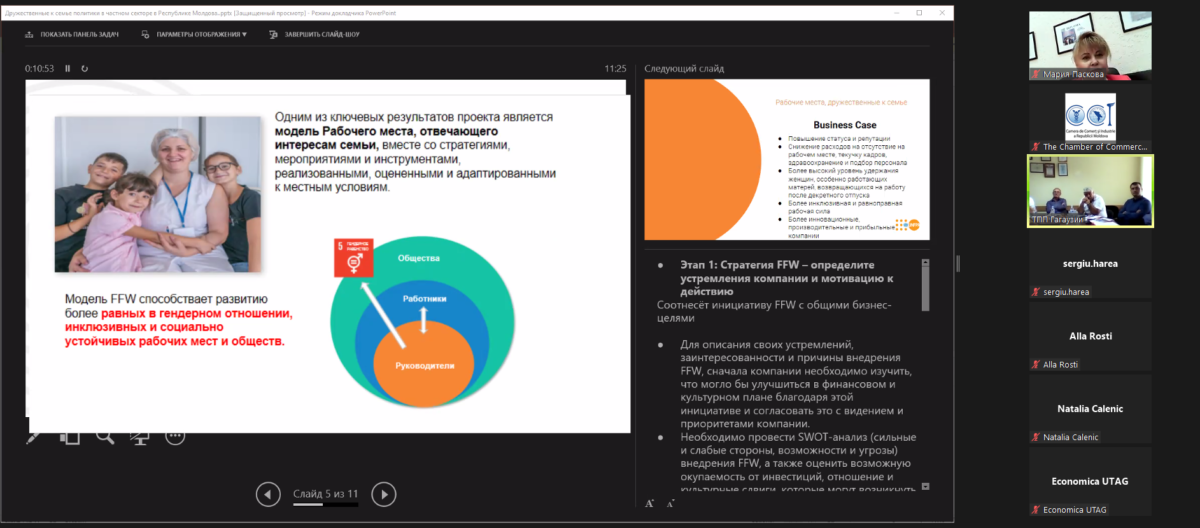Click the current clock time 11:25

615,68
